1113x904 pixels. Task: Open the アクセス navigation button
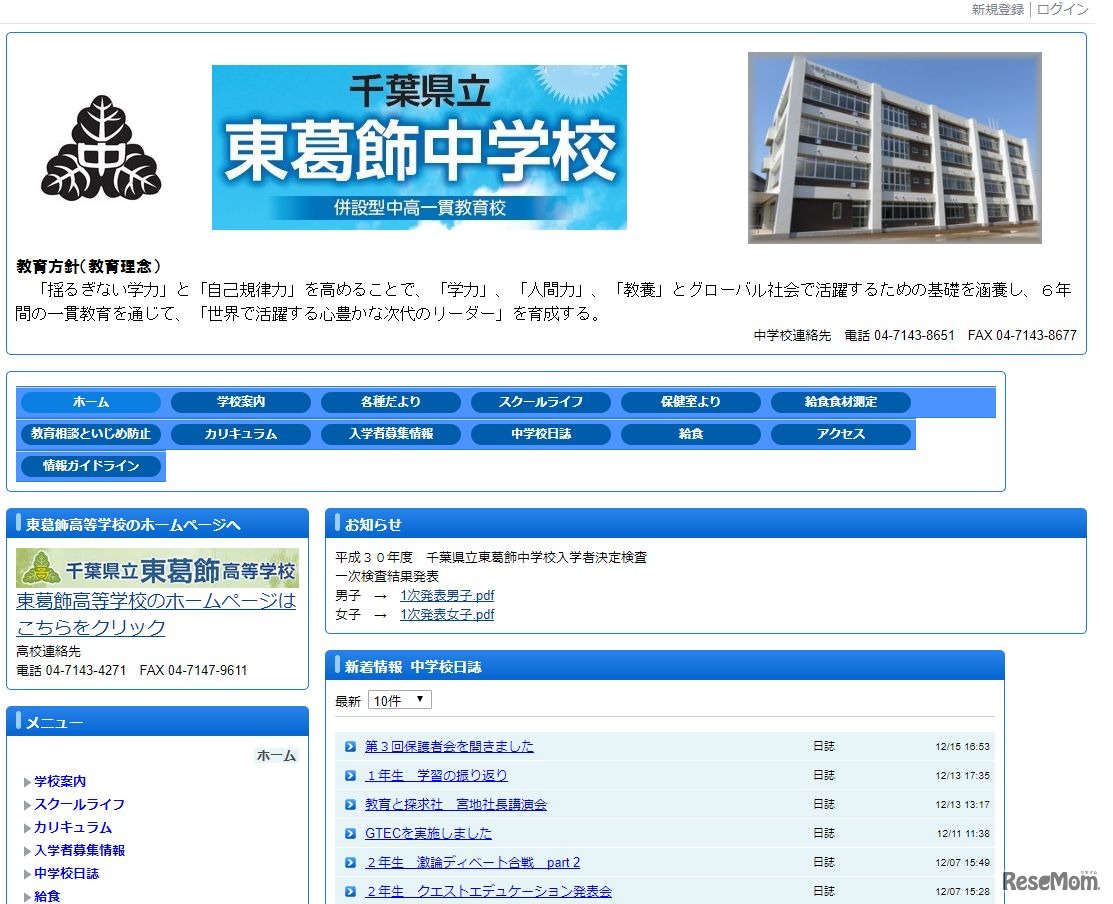[x=840, y=434]
